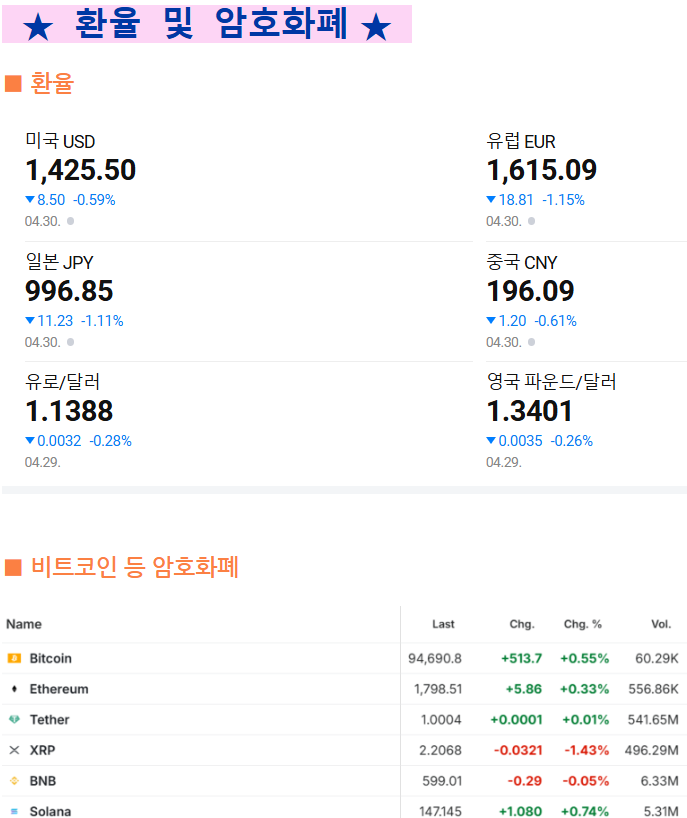Click Ethereum change percent +0.33%
Screen dimensions: 687x818
tap(584, 689)
